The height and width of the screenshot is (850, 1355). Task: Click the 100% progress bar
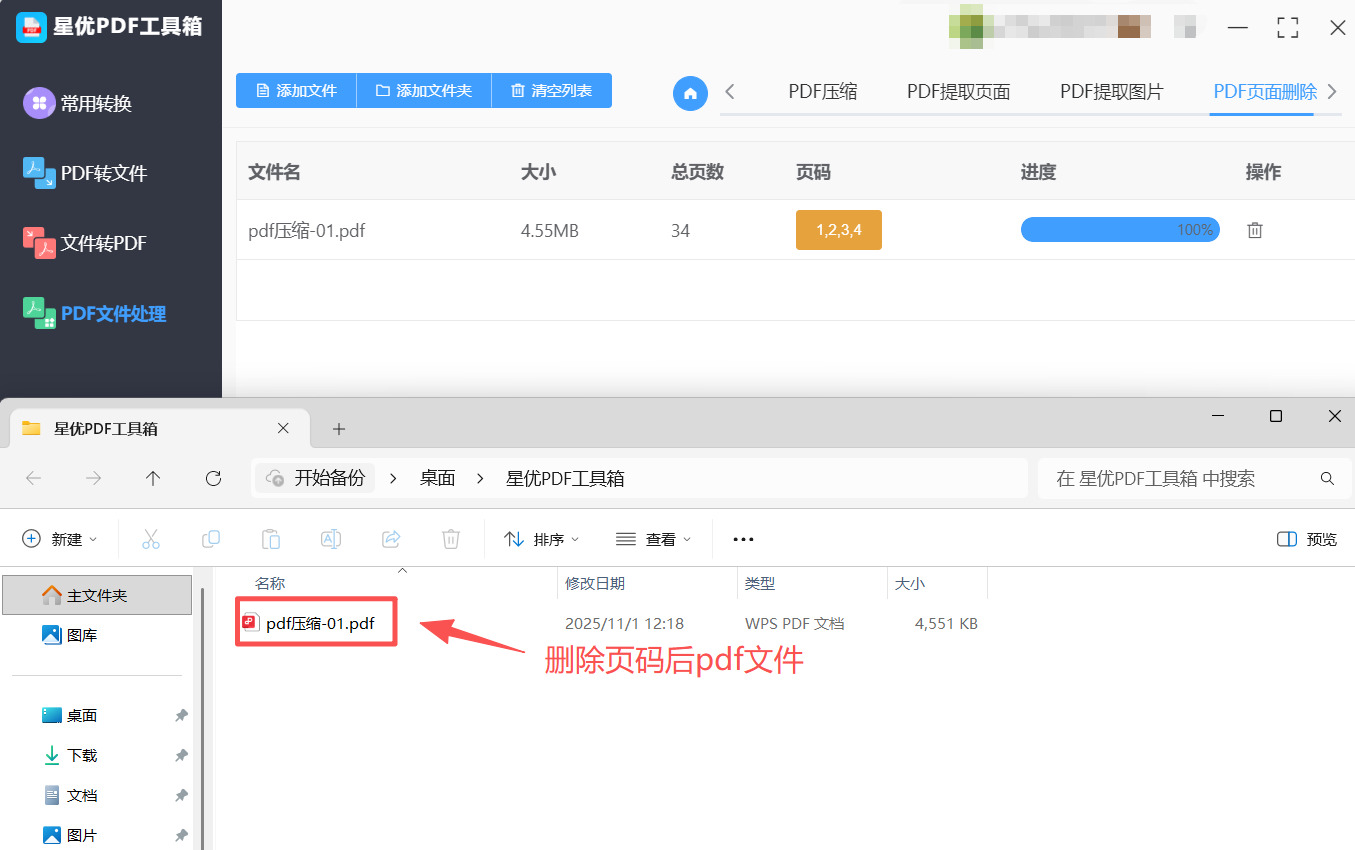pyautogui.click(x=1120, y=230)
